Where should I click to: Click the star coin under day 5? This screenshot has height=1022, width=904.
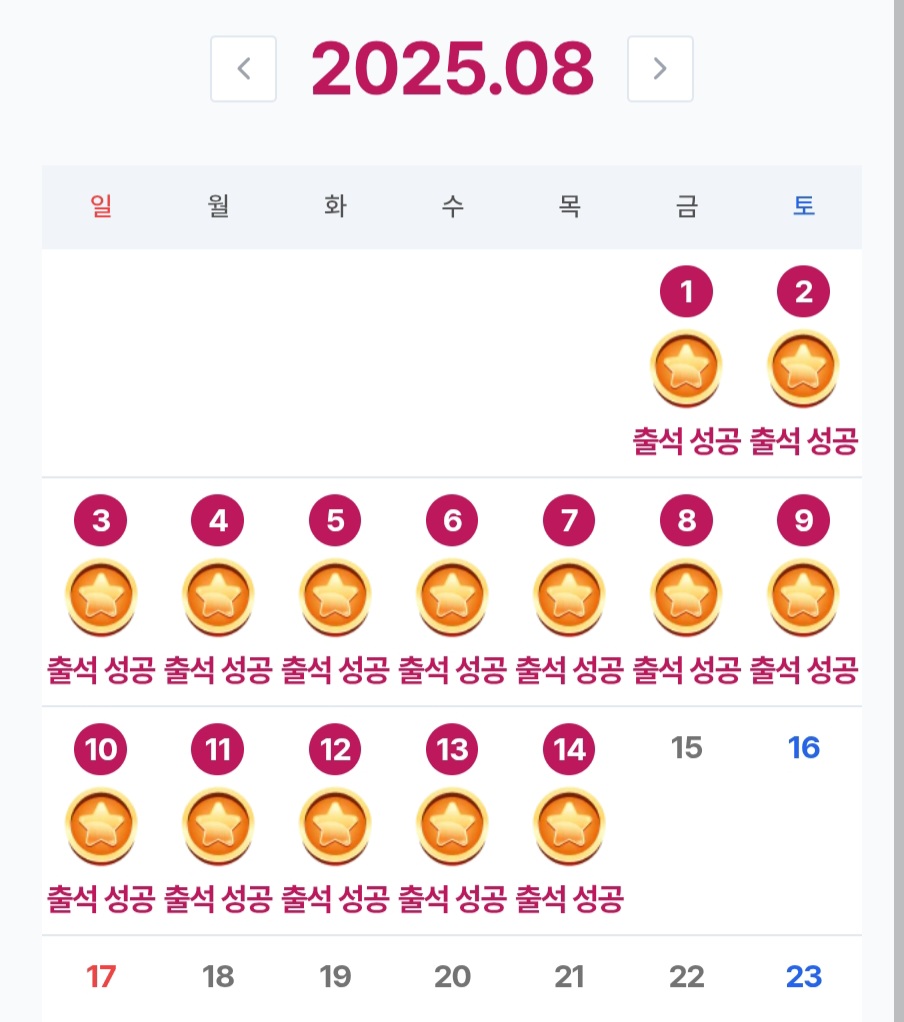coord(335,596)
